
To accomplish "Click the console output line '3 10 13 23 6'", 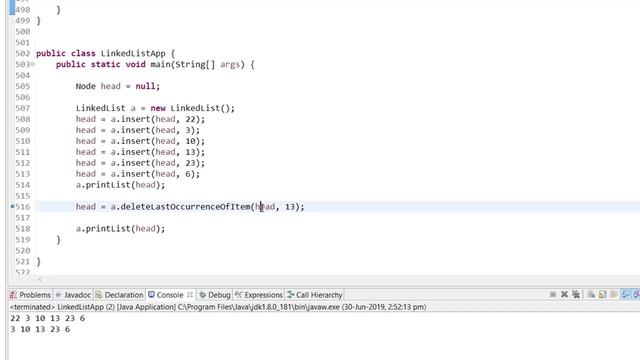I will click(40, 329).
